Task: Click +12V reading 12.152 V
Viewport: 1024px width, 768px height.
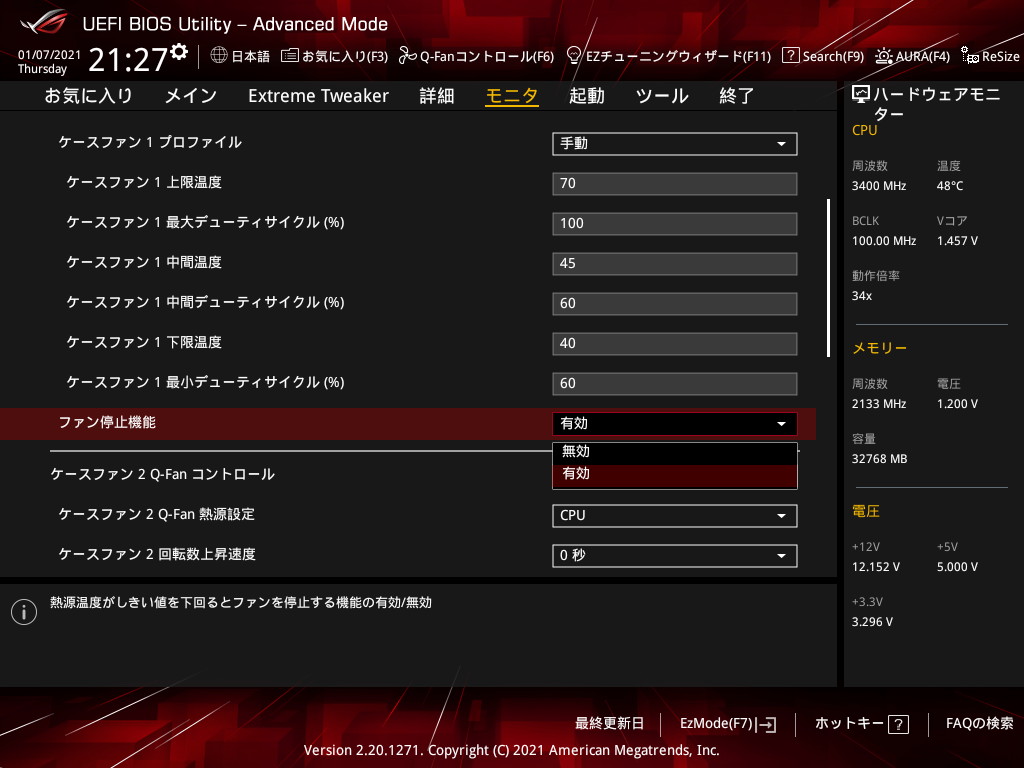Action: point(876,567)
